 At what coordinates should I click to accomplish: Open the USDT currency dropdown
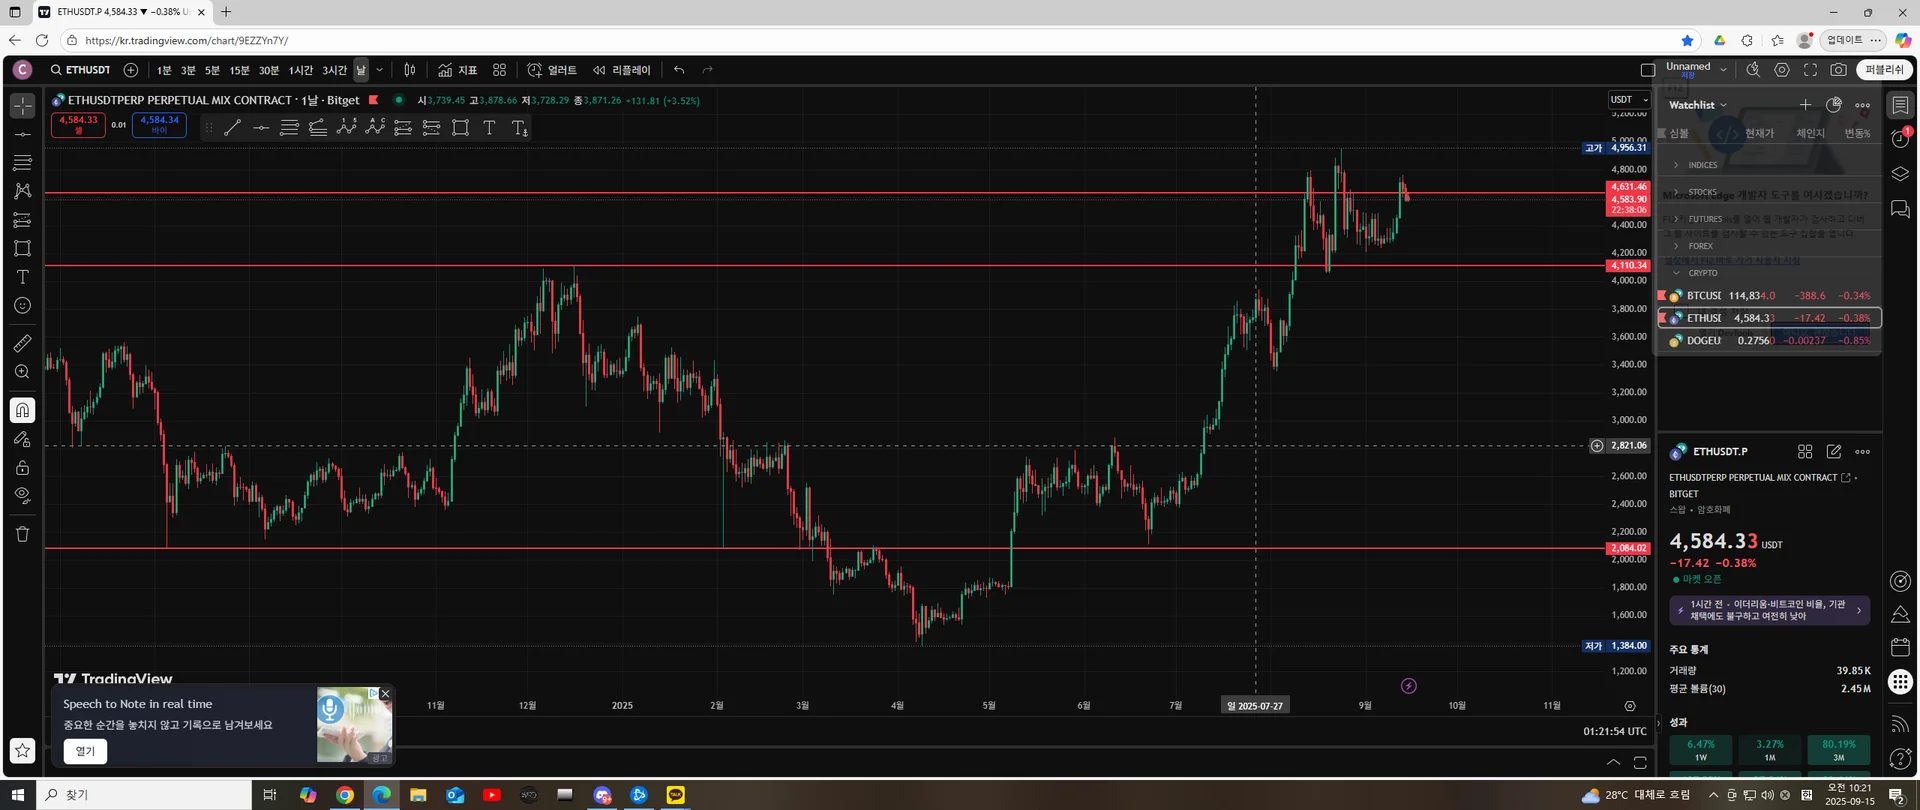pyautogui.click(x=1629, y=100)
